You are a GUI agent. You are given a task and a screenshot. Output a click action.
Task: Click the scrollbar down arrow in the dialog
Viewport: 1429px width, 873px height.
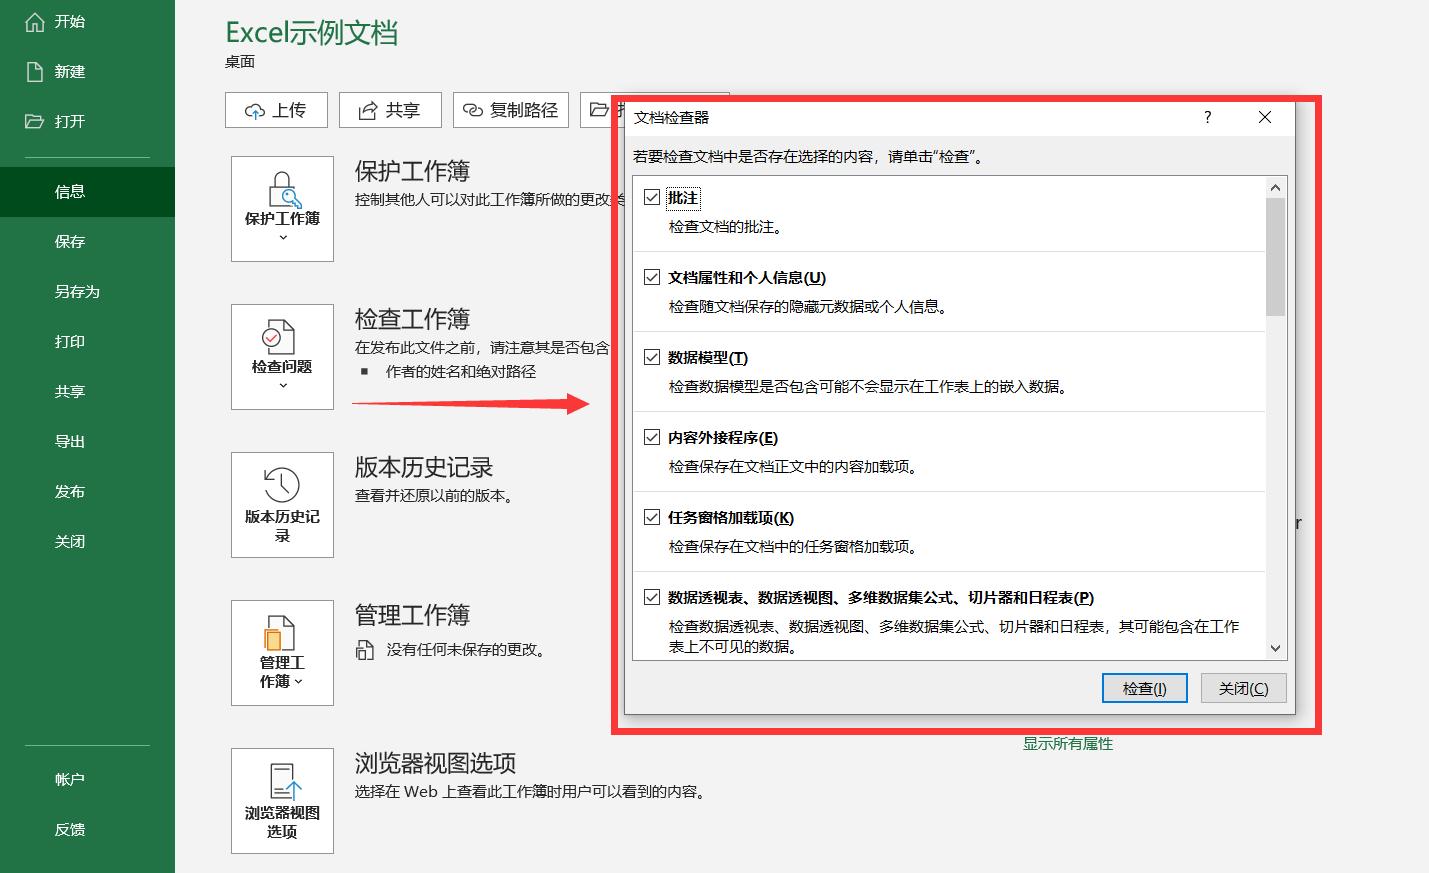pyautogui.click(x=1275, y=648)
